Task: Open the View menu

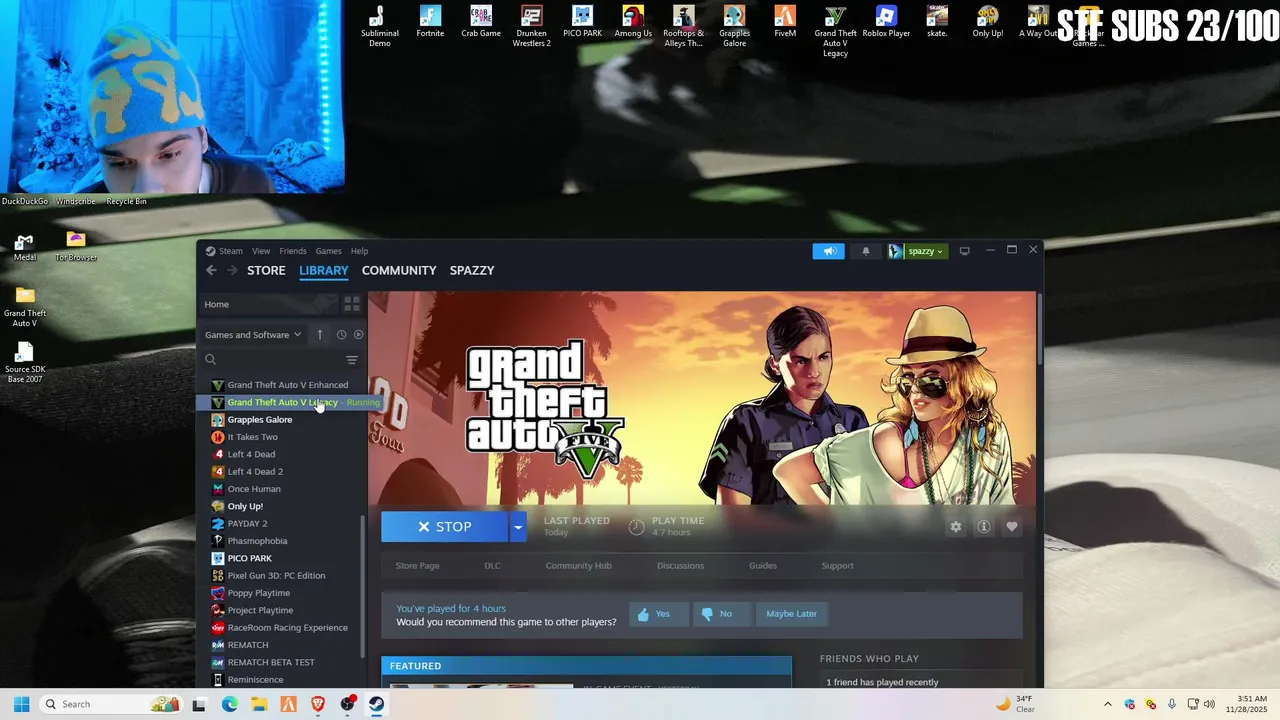Action: point(261,251)
